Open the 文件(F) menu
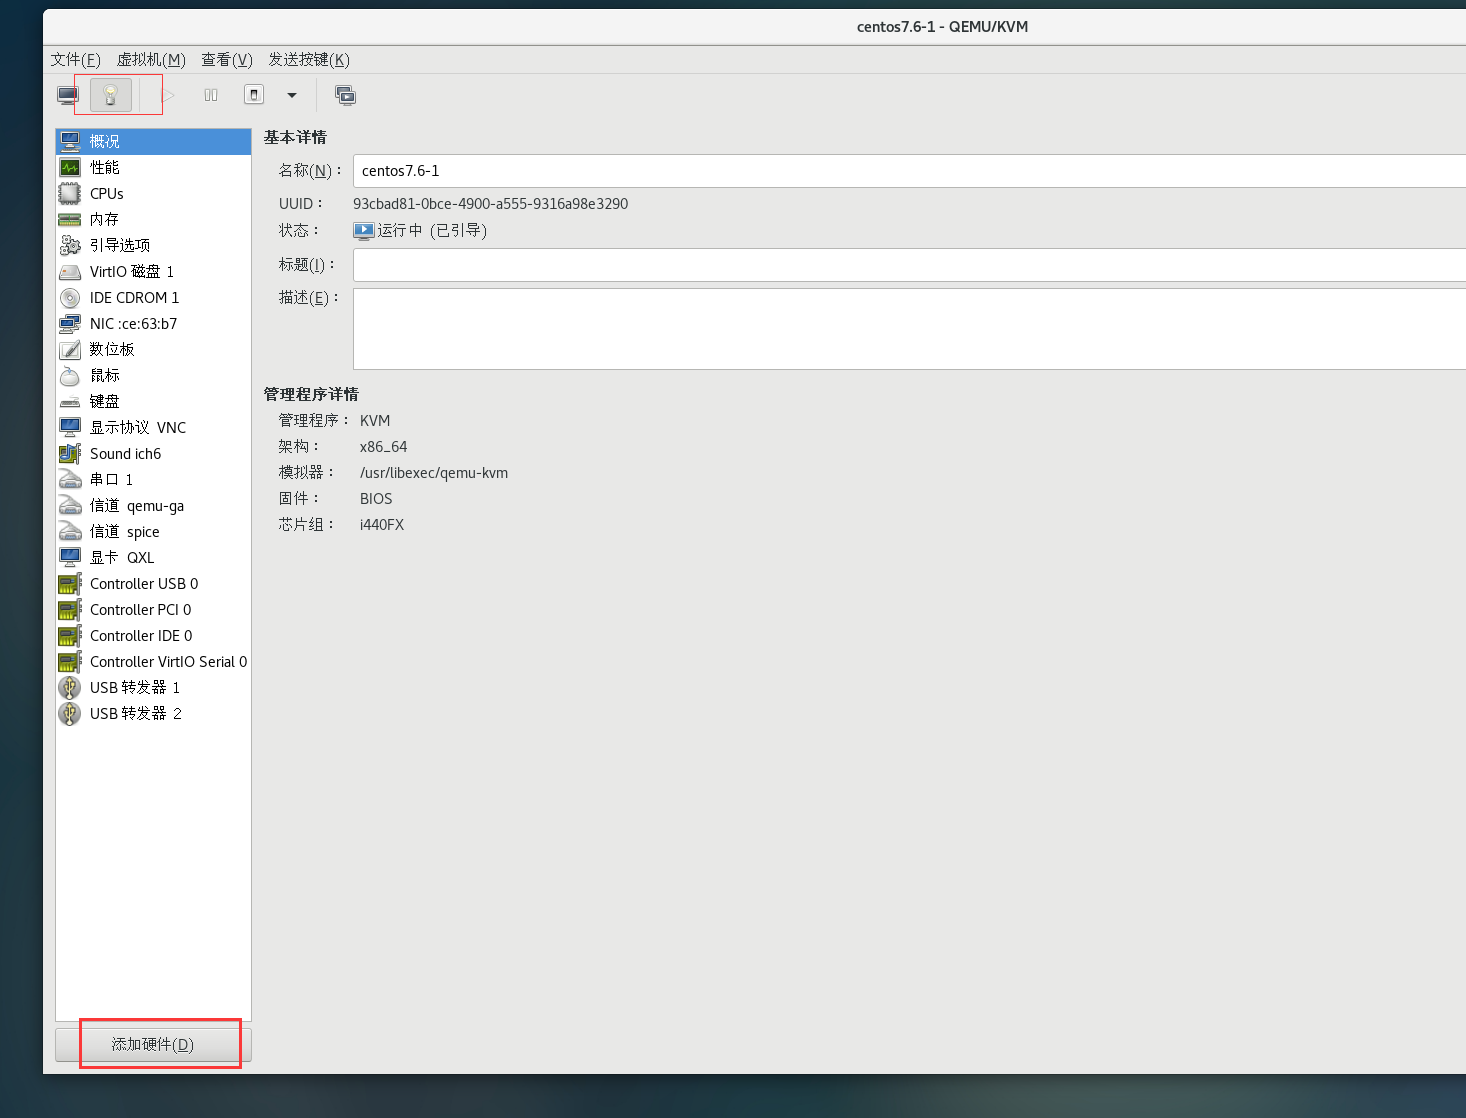The image size is (1466, 1118). coord(76,60)
